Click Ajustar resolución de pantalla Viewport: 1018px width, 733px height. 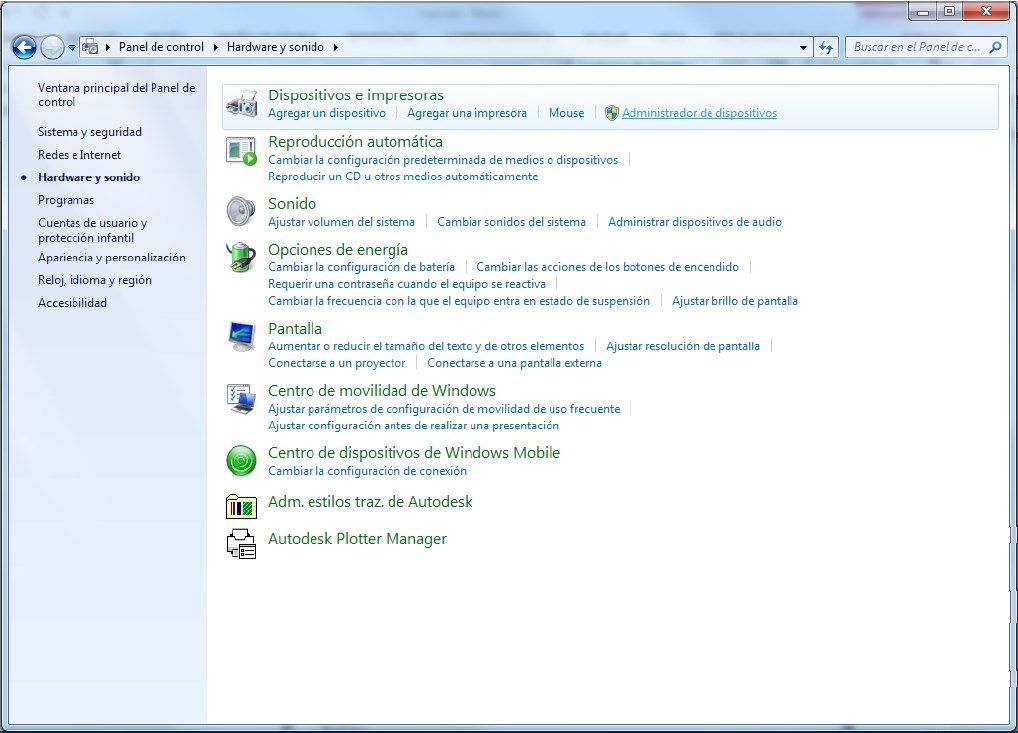pos(682,346)
